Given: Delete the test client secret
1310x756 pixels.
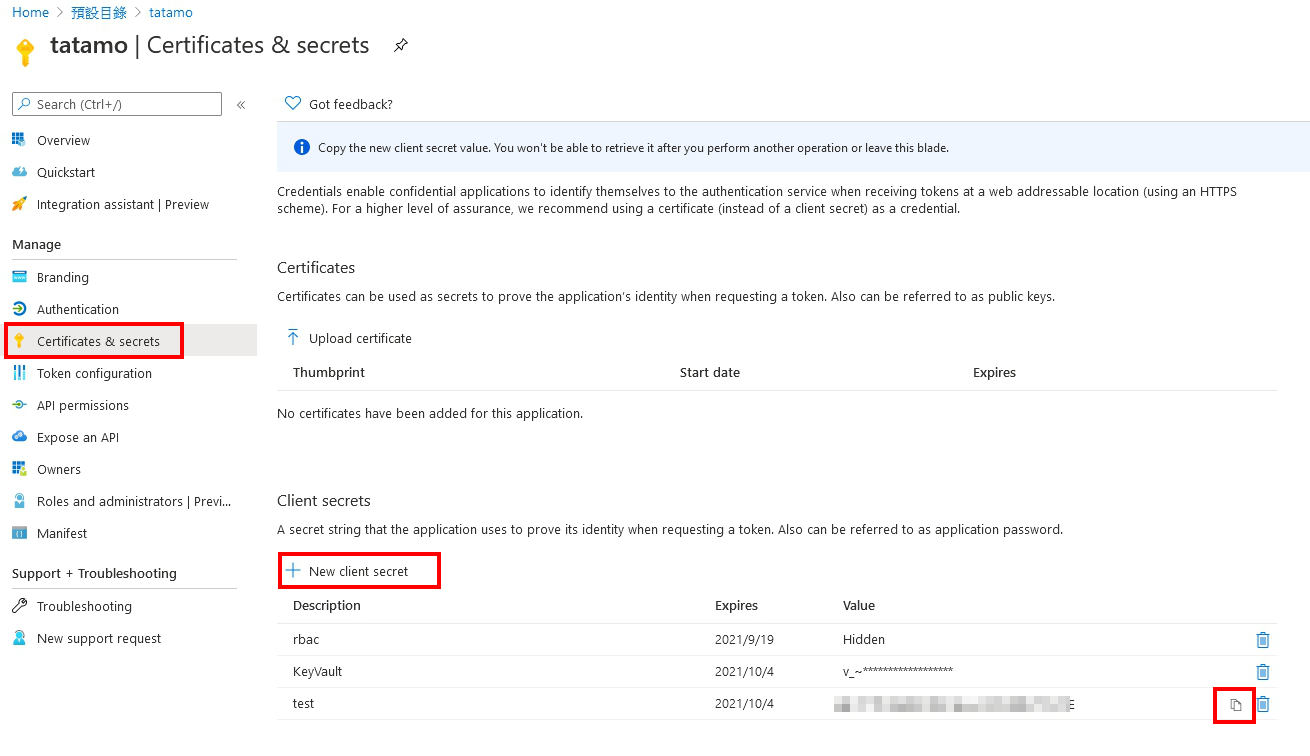Looking at the screenshot, I should pos(1263,704).
